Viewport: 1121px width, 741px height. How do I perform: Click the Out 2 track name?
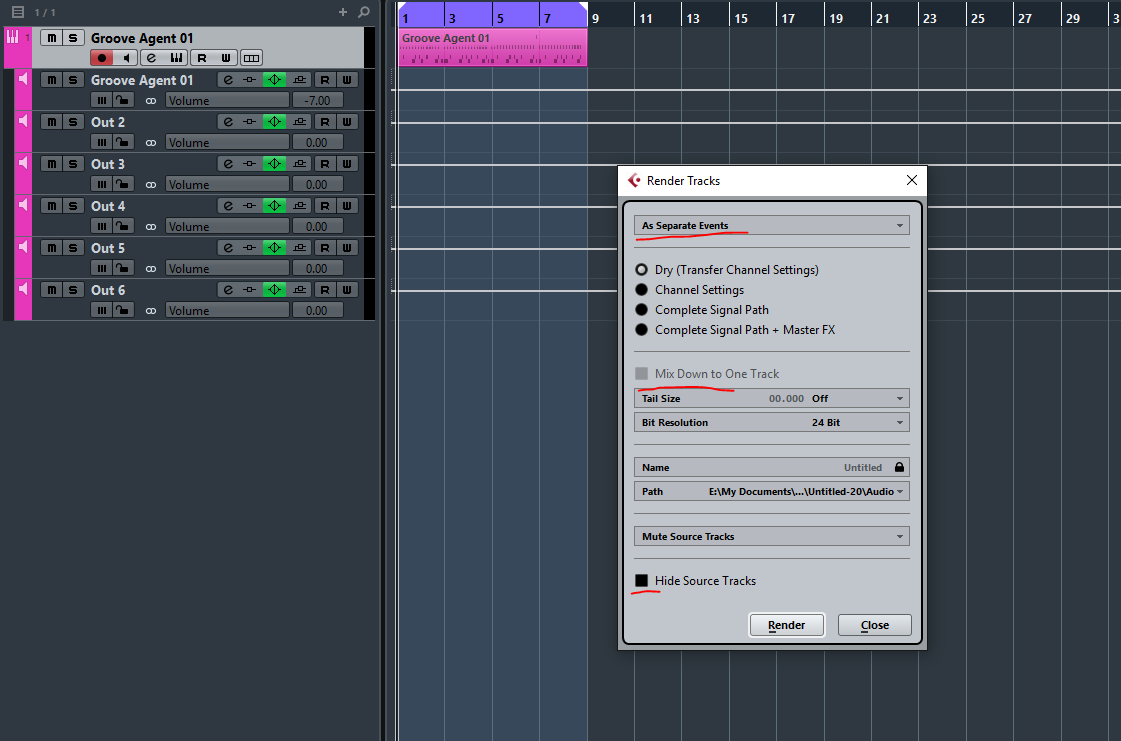click(x=108, y=122)
